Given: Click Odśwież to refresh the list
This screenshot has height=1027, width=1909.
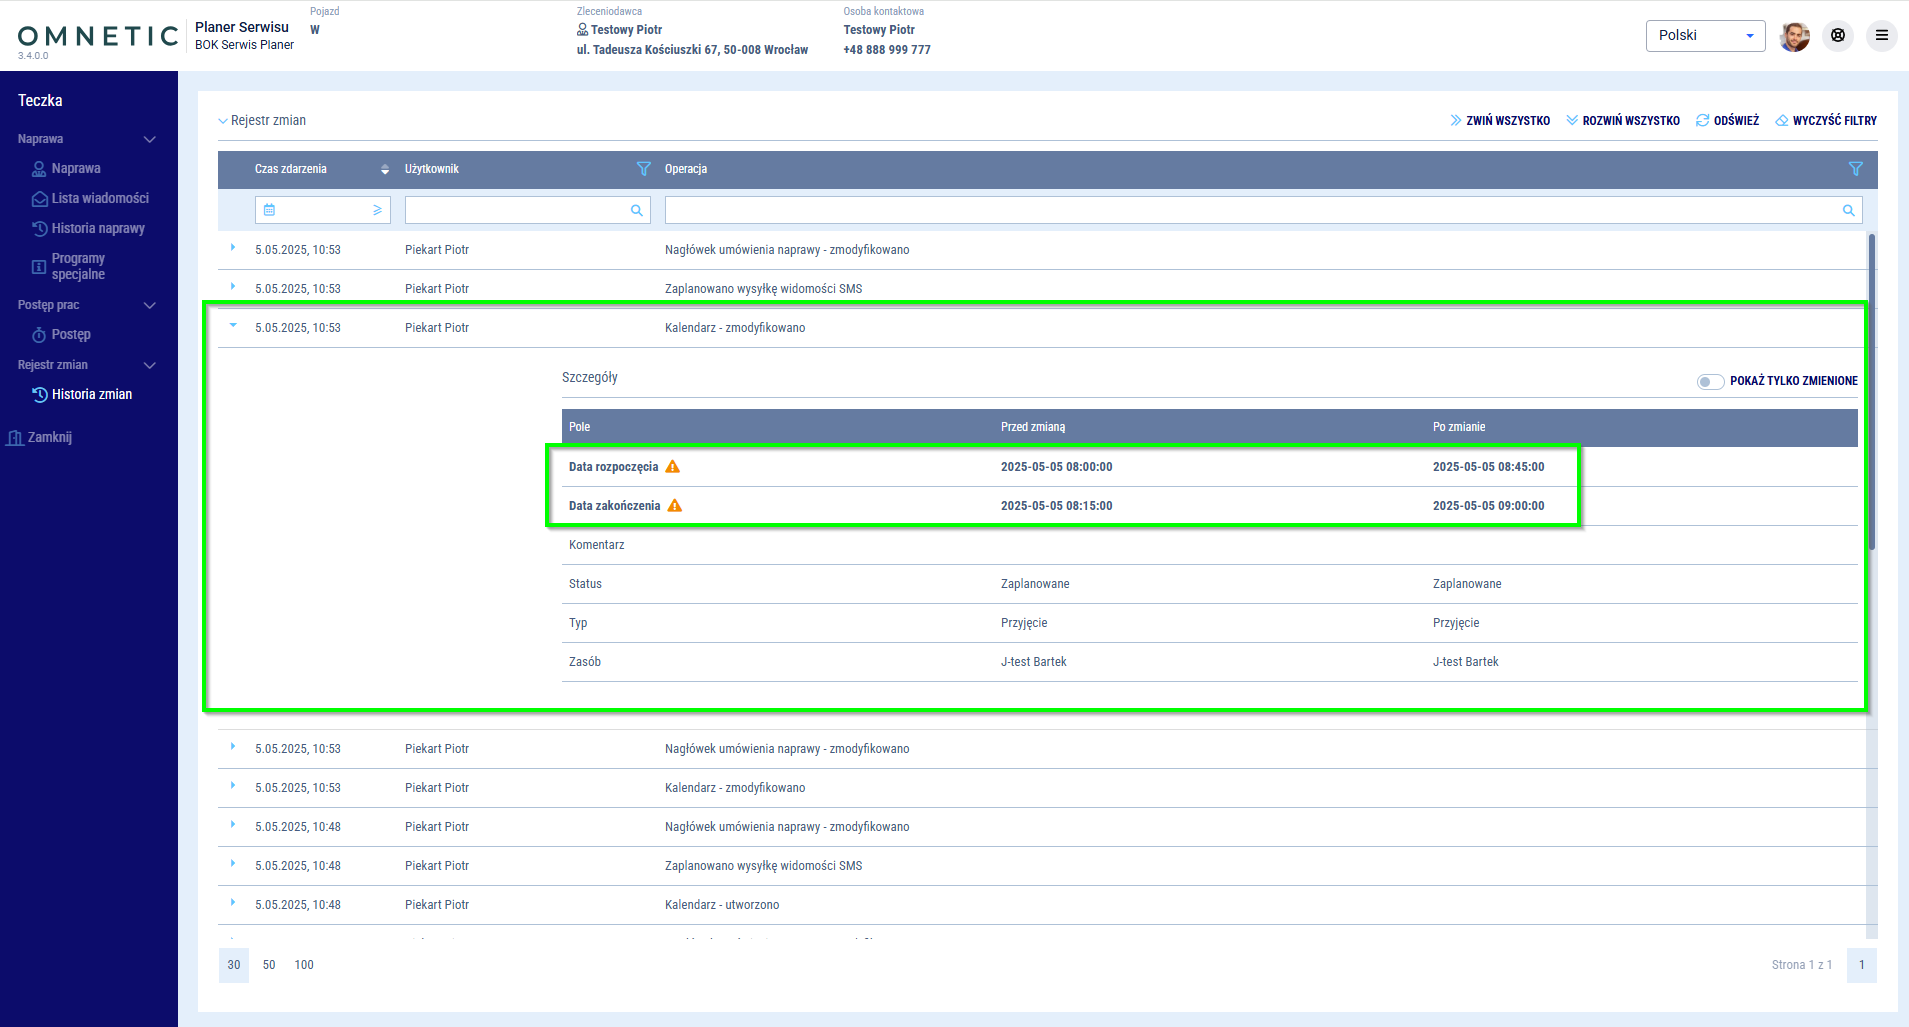Looking at the screenshot, I should click(x=1727, y=121).
